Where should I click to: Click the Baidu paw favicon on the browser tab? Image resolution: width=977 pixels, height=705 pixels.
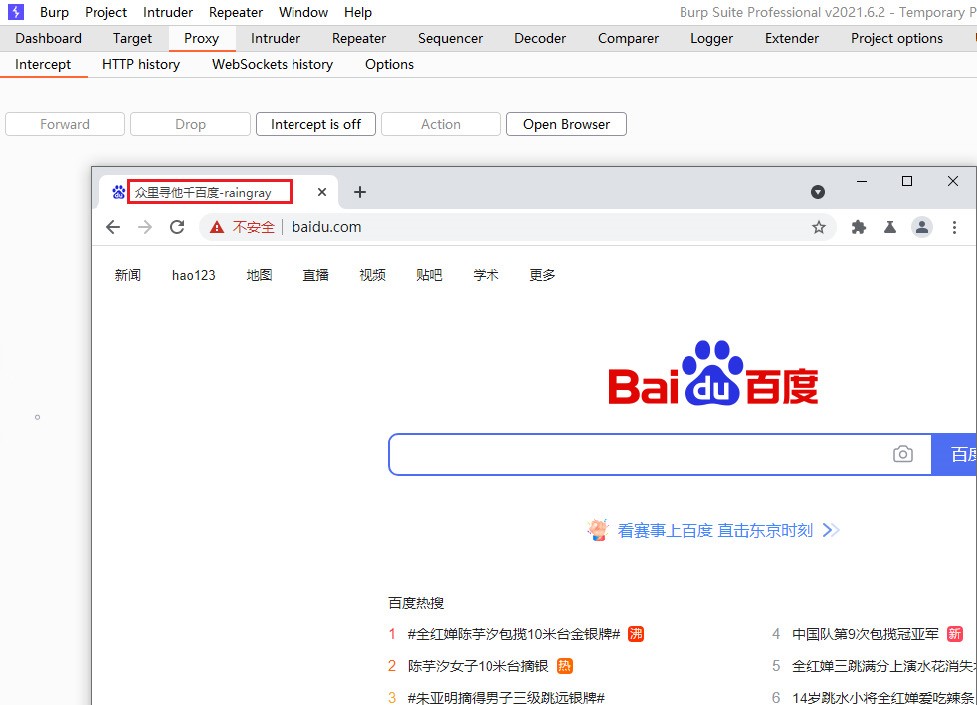[x=118, y=192]
